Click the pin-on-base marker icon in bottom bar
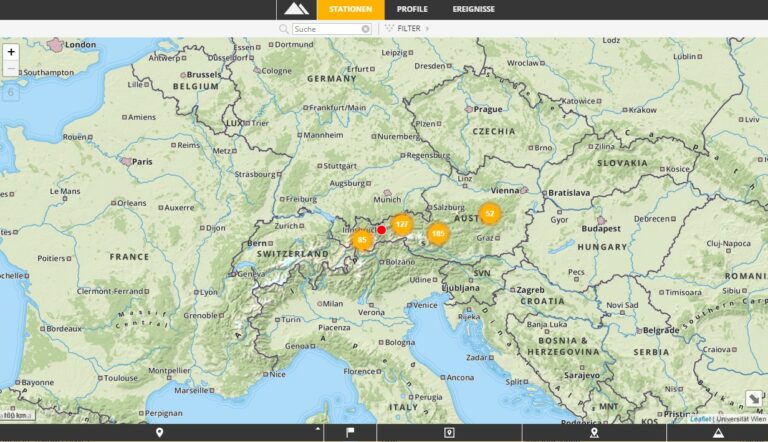This screenshot has width=768, height=442. tap(594, 433)
